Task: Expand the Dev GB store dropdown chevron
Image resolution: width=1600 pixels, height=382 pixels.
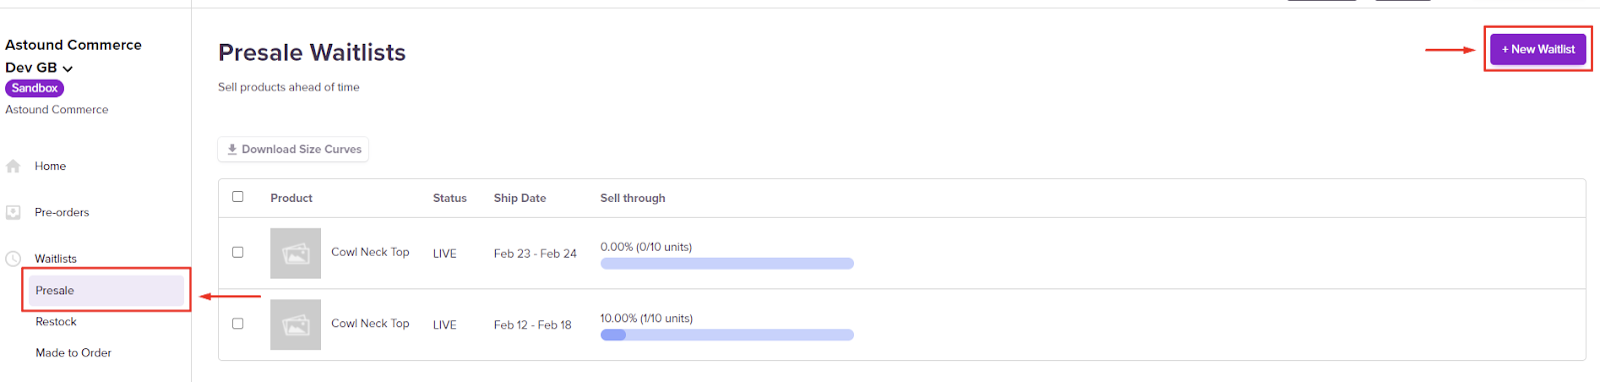Action: (x=68, y=69)
